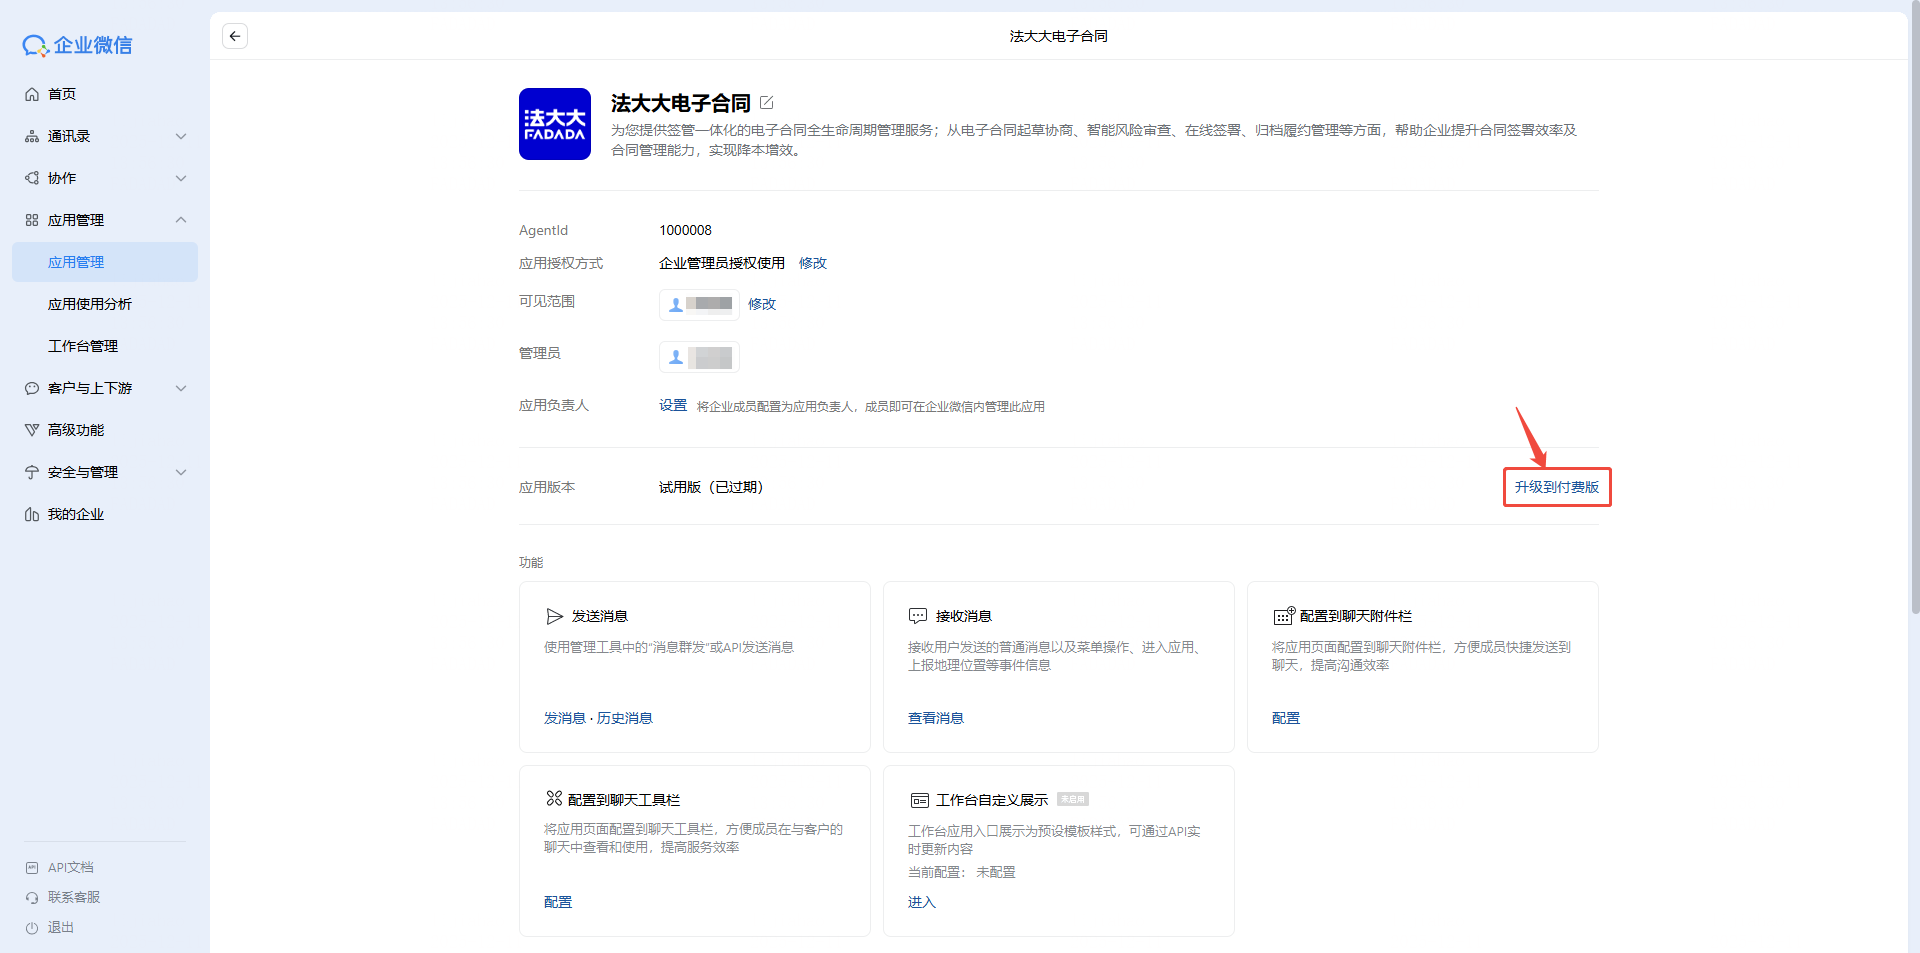Click the 安全与管理 umbrella icon
The image size is (1920, 953).
pos(32,472)
